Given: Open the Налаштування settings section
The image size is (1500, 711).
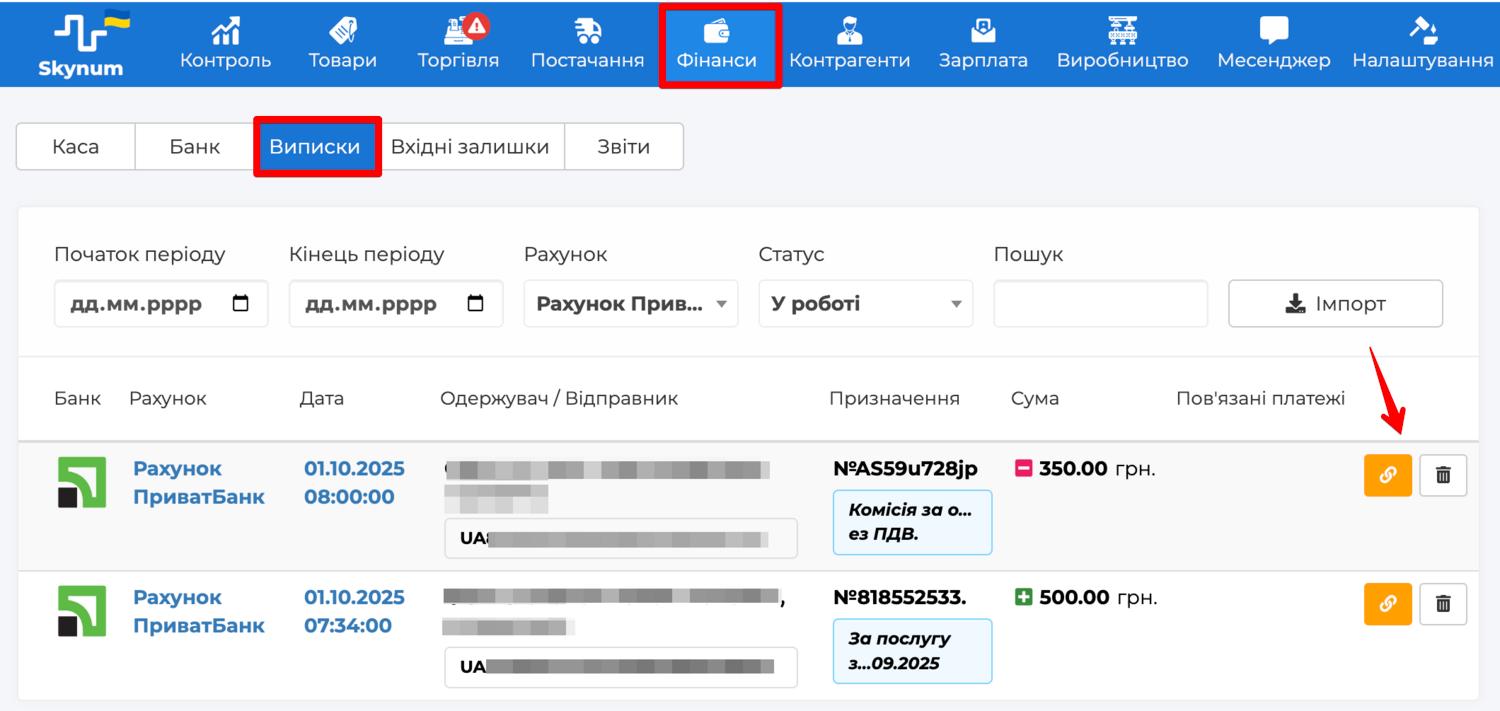Looking at the screenshot, I should point(1422,44).
